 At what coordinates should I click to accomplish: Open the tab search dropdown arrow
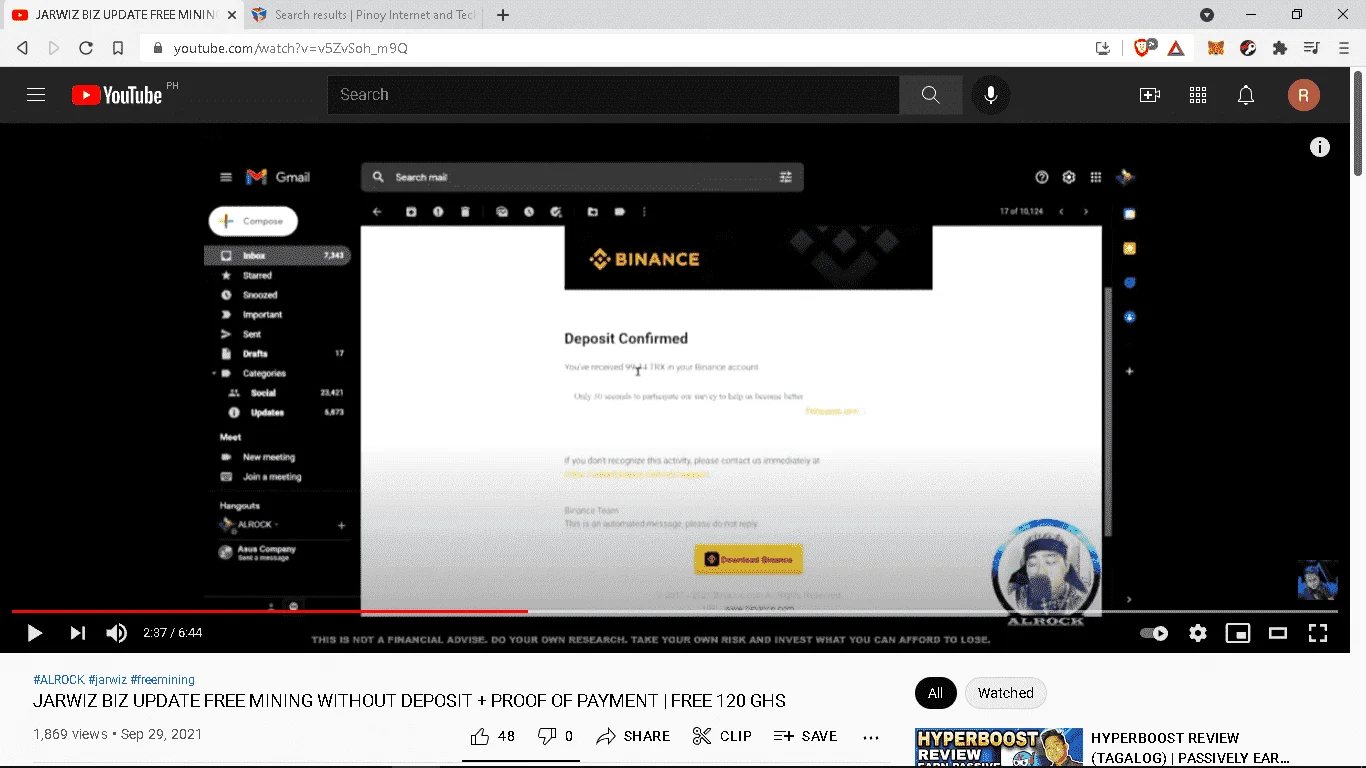(x=1207, y=15)
